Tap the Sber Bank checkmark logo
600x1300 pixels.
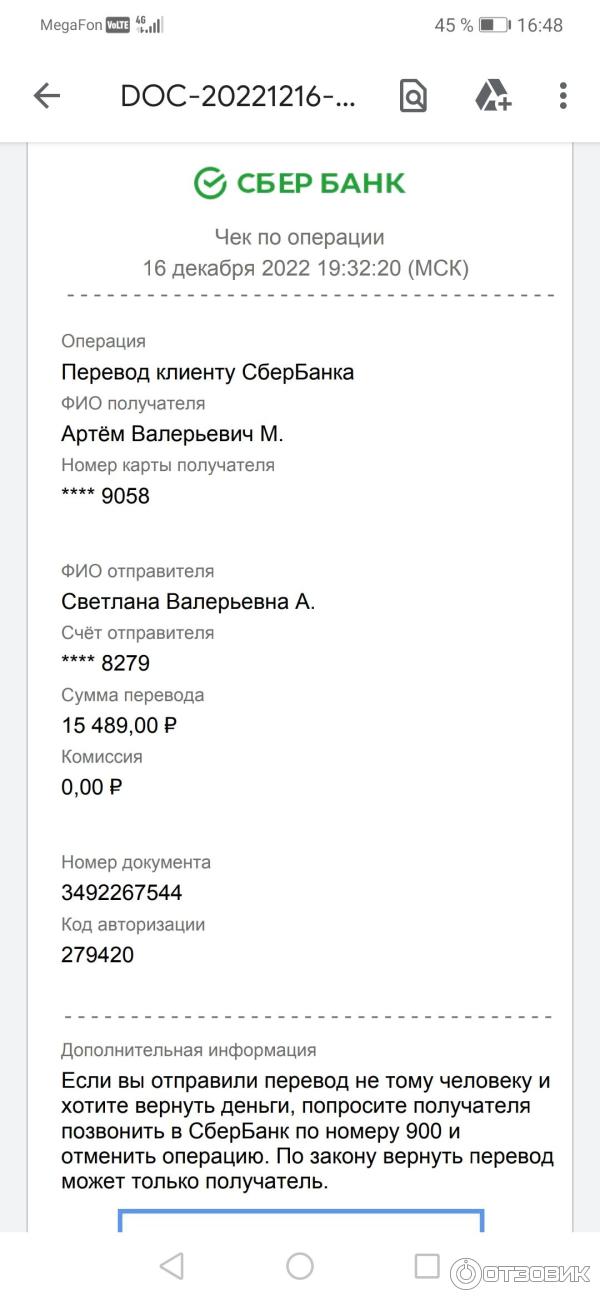coord(210,184)
